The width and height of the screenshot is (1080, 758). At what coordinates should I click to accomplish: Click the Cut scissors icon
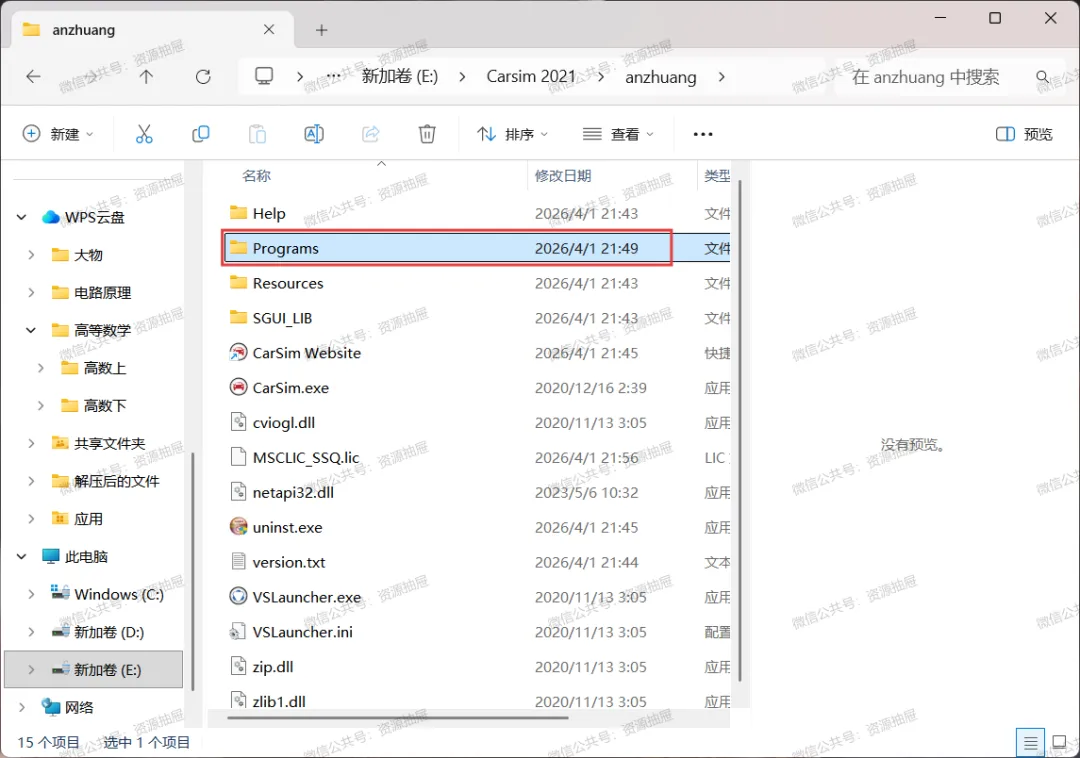coord(144,134)
